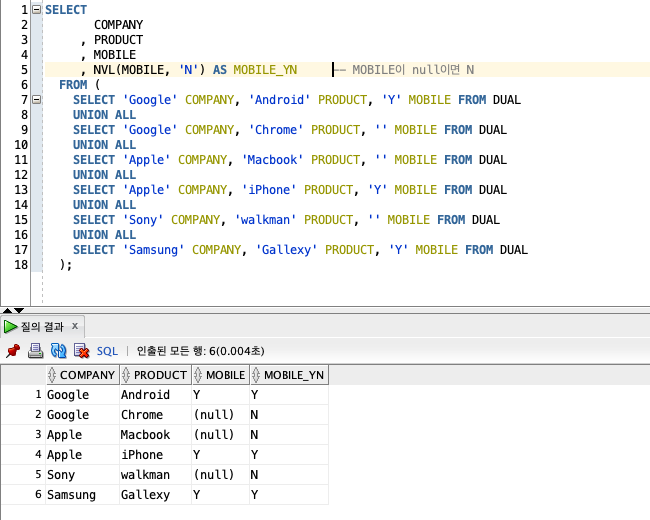Select the (null) MOBILE cell for Chrome
Viewport: 650px width, 520px height.
[x=221, y=415]
